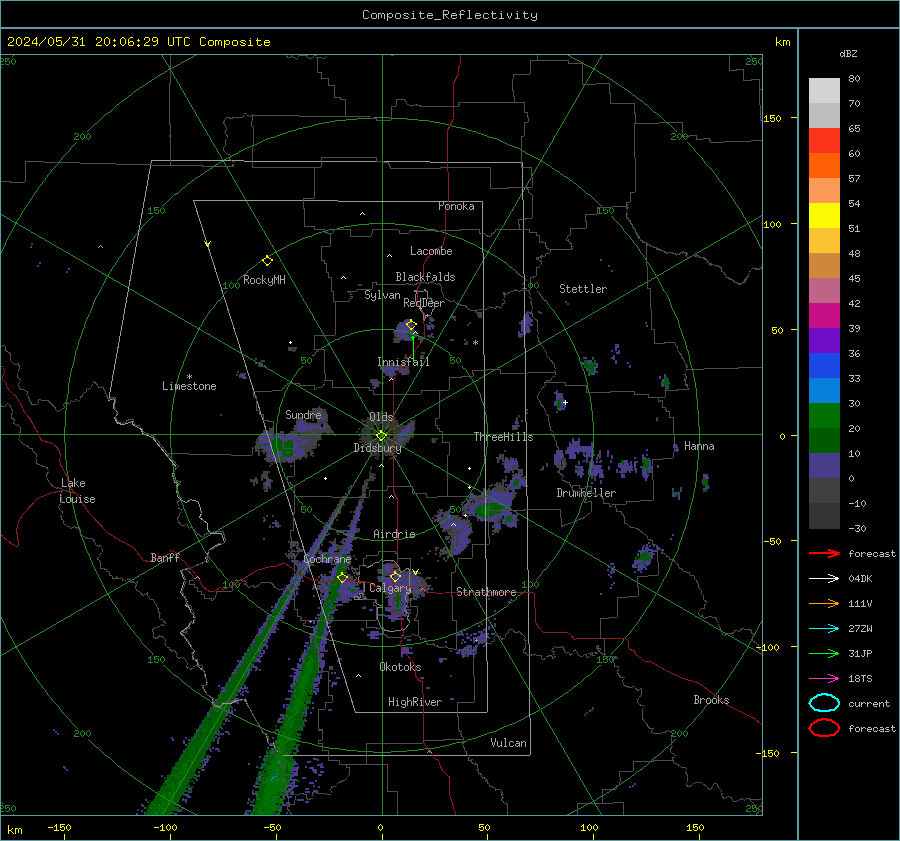
Task: Click the Vulcan label
Action: pyautogui.click(x=508, y=743)
